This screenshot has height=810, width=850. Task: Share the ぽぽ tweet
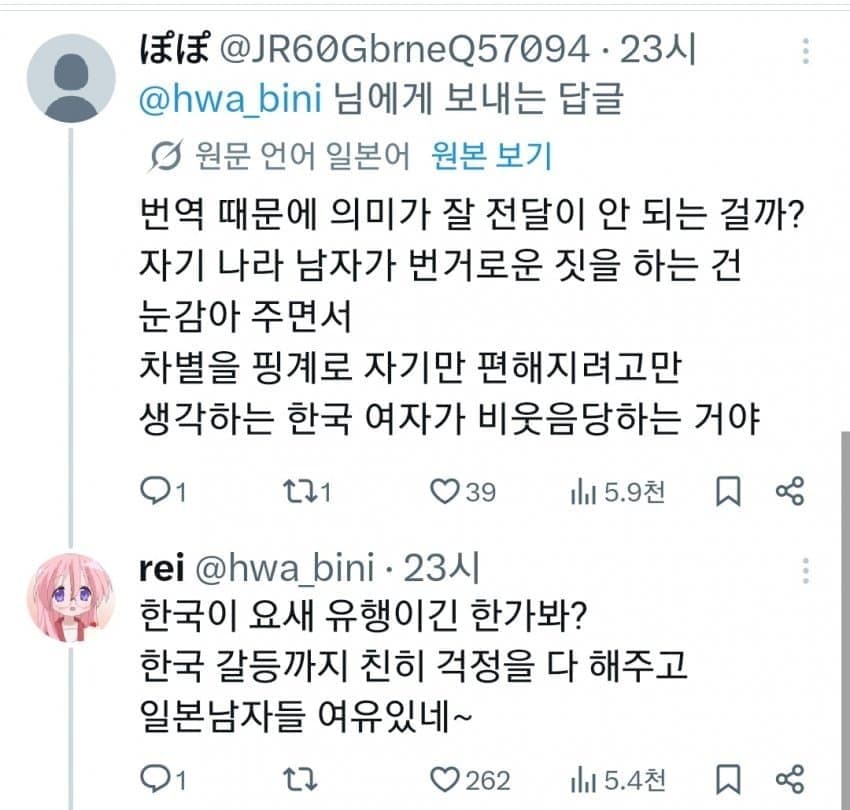click(x=790, y=491)
